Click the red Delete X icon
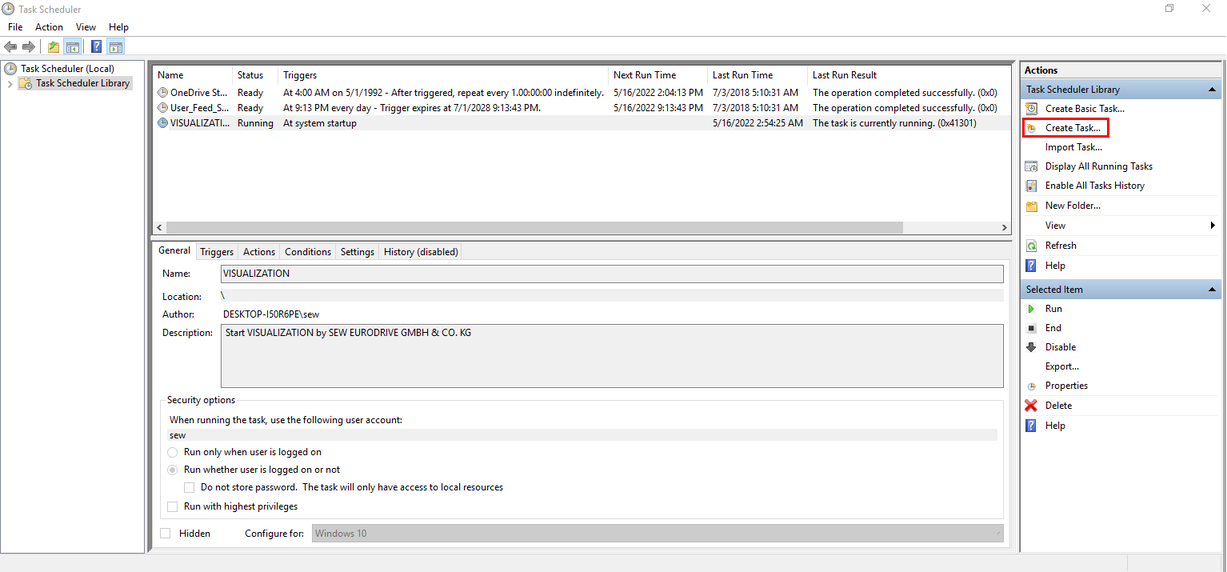Screen dimensions: 1227x572 click(1032, 406)
